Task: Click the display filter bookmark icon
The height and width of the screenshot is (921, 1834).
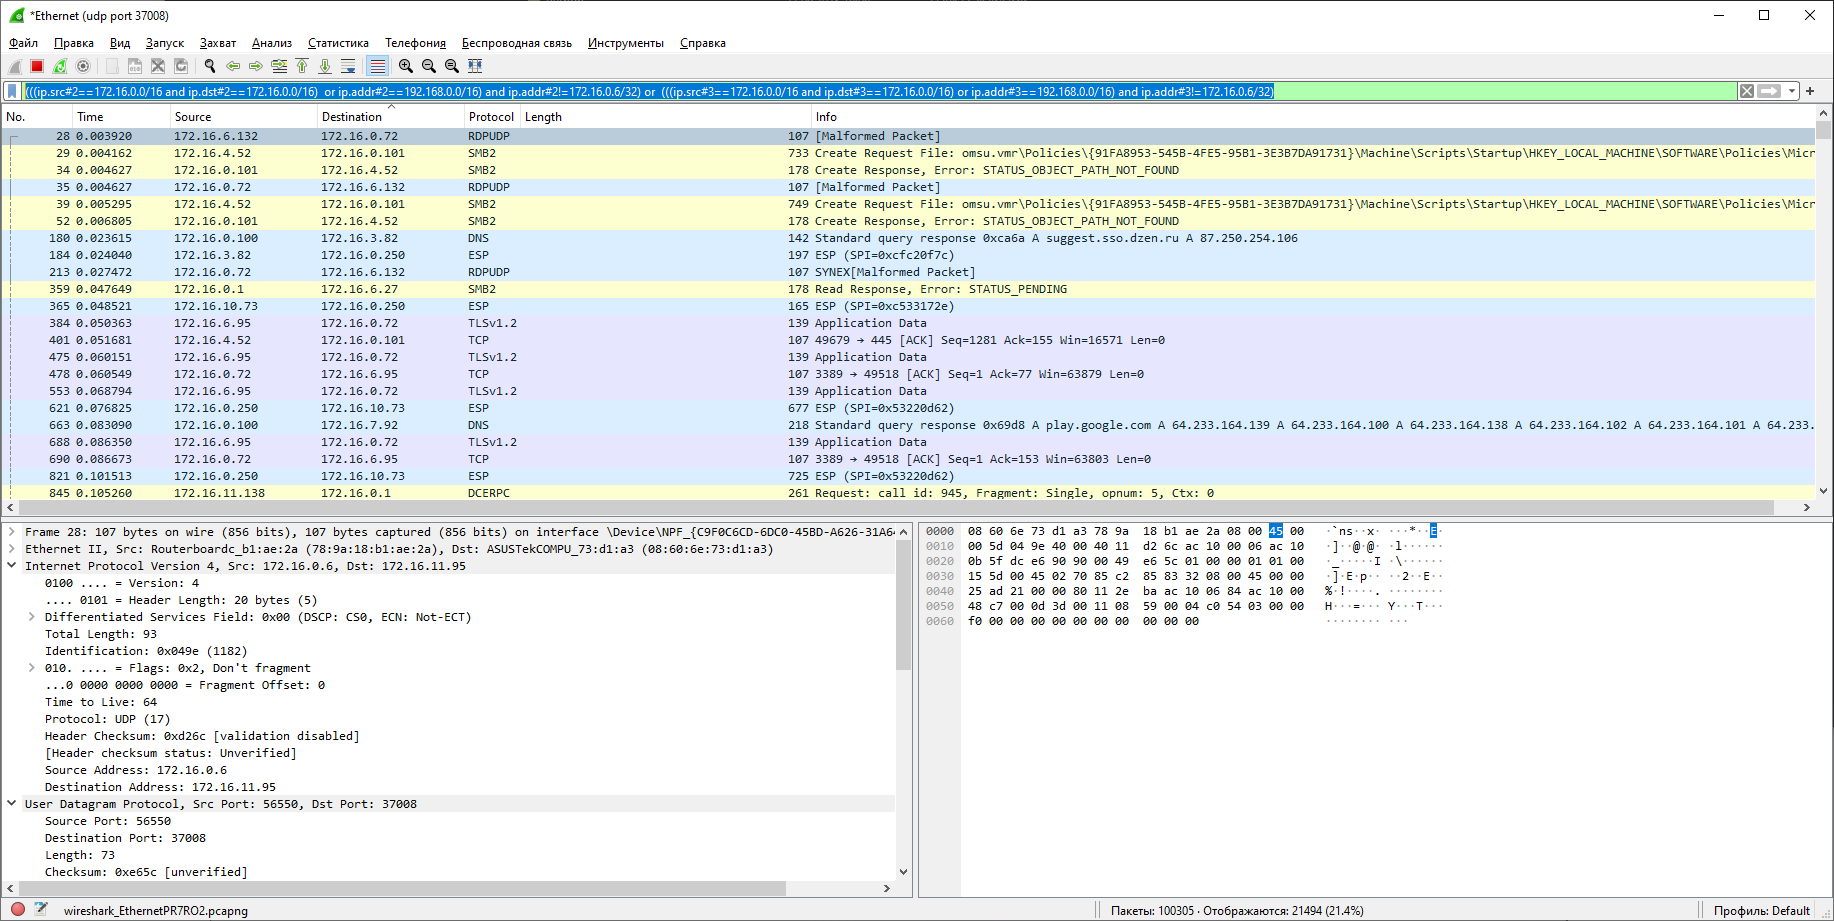Action: [12, 91]
